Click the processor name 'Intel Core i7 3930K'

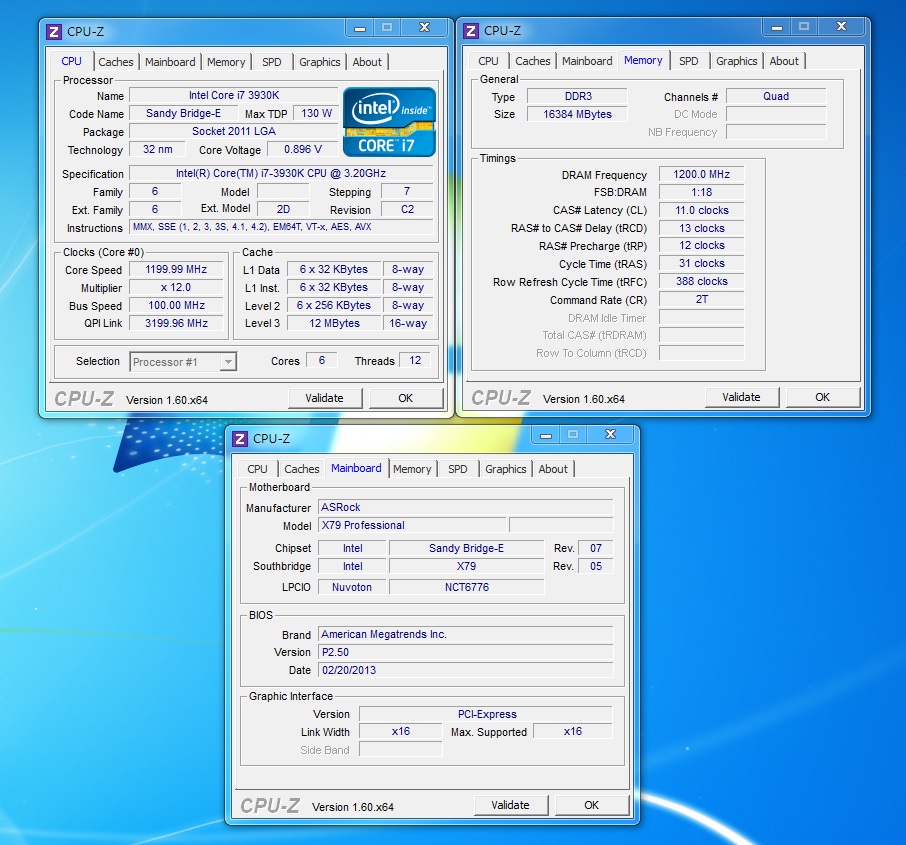[234, 95]
